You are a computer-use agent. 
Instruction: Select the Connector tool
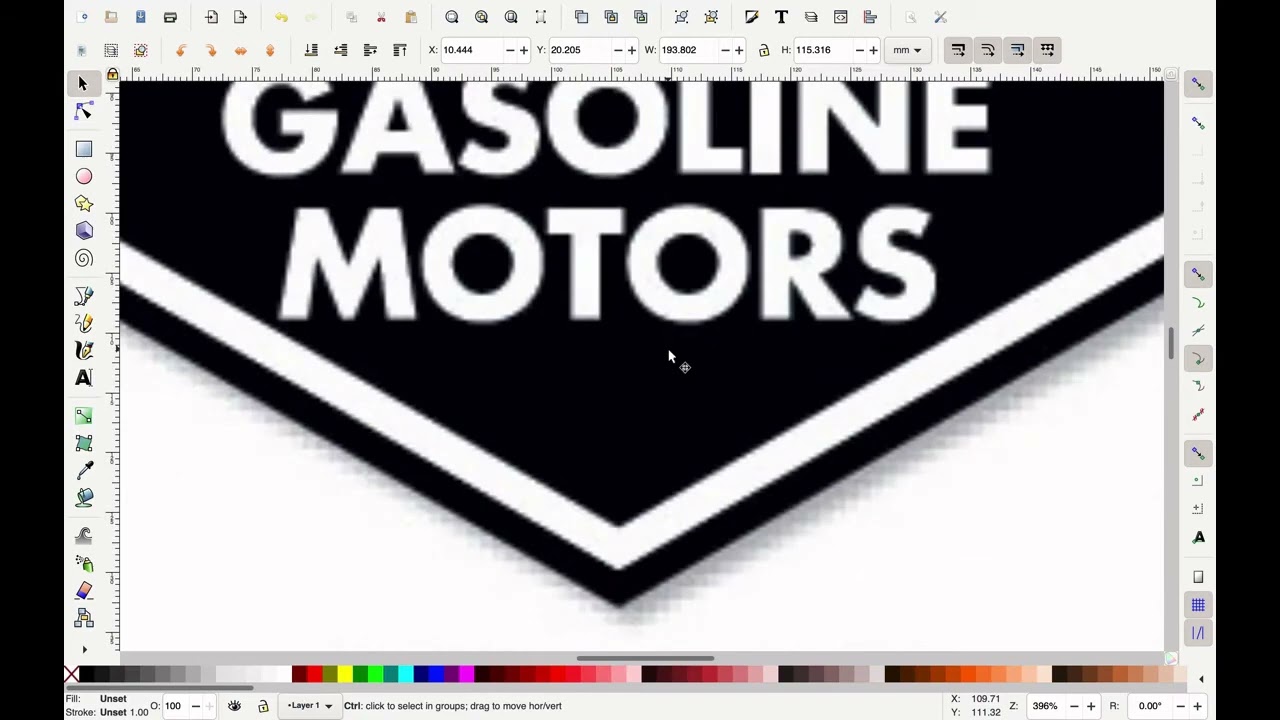pyautogui.click(x=83, y=618)
